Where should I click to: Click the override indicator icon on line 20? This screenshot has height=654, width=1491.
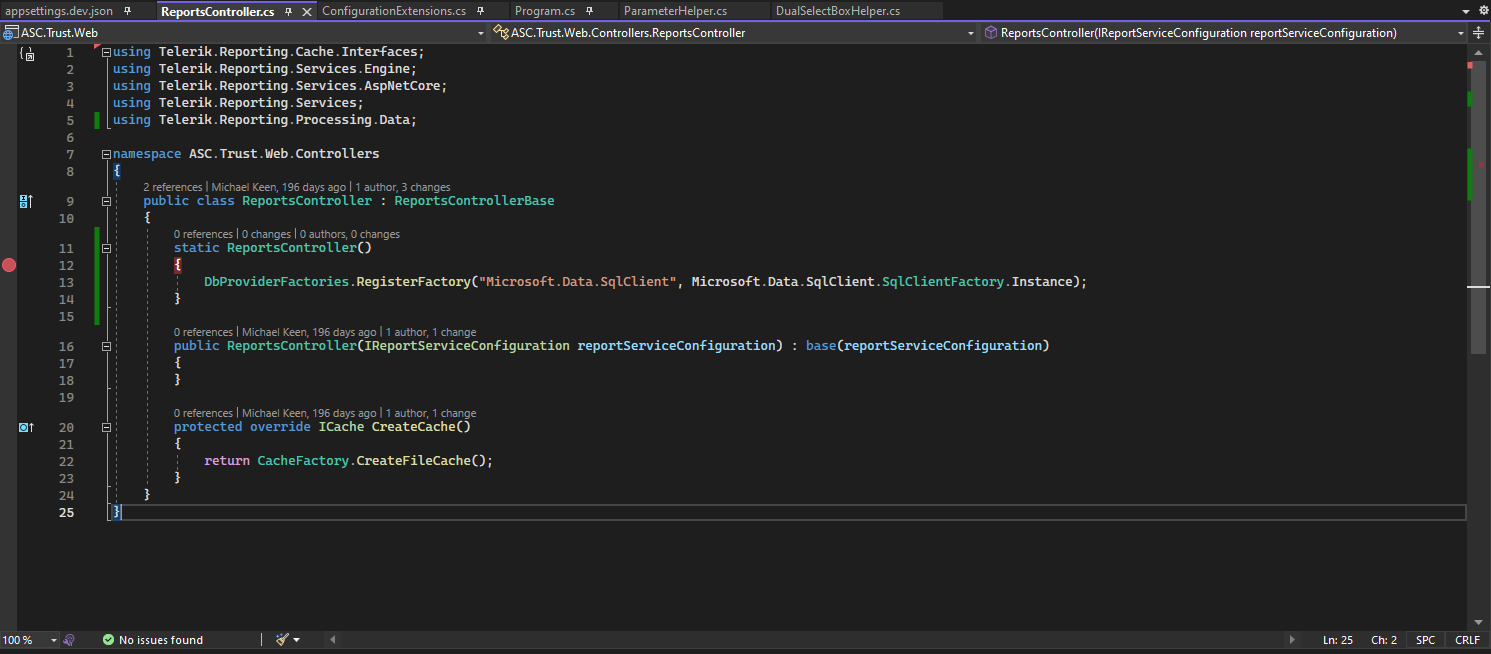coord(26,427)
